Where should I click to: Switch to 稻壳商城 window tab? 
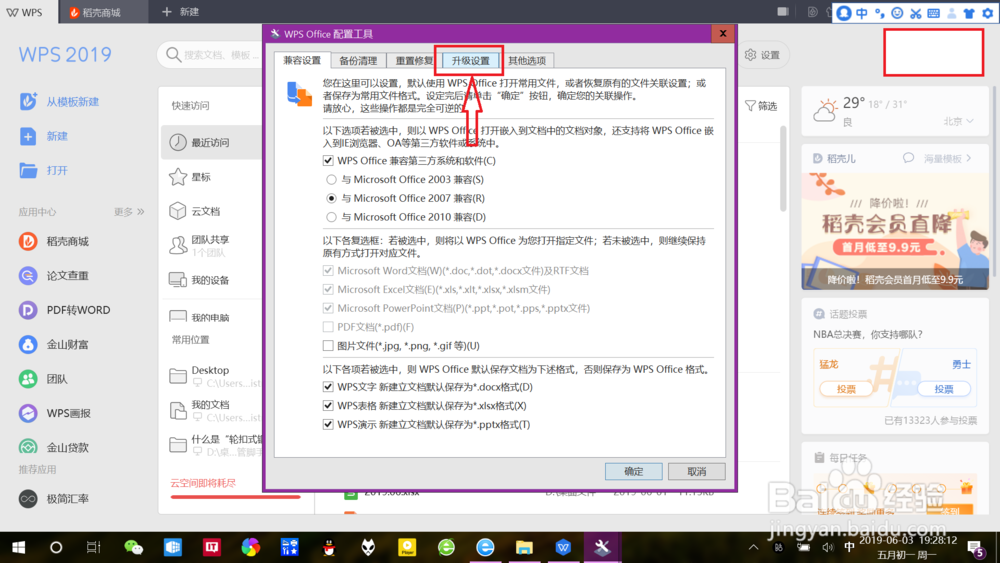pos(102,12)
